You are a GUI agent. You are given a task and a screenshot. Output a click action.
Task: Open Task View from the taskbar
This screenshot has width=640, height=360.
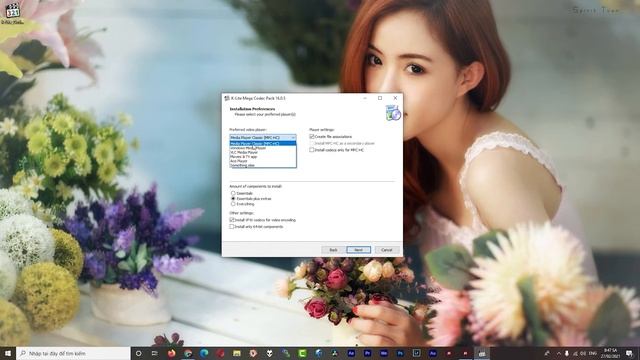155,353
